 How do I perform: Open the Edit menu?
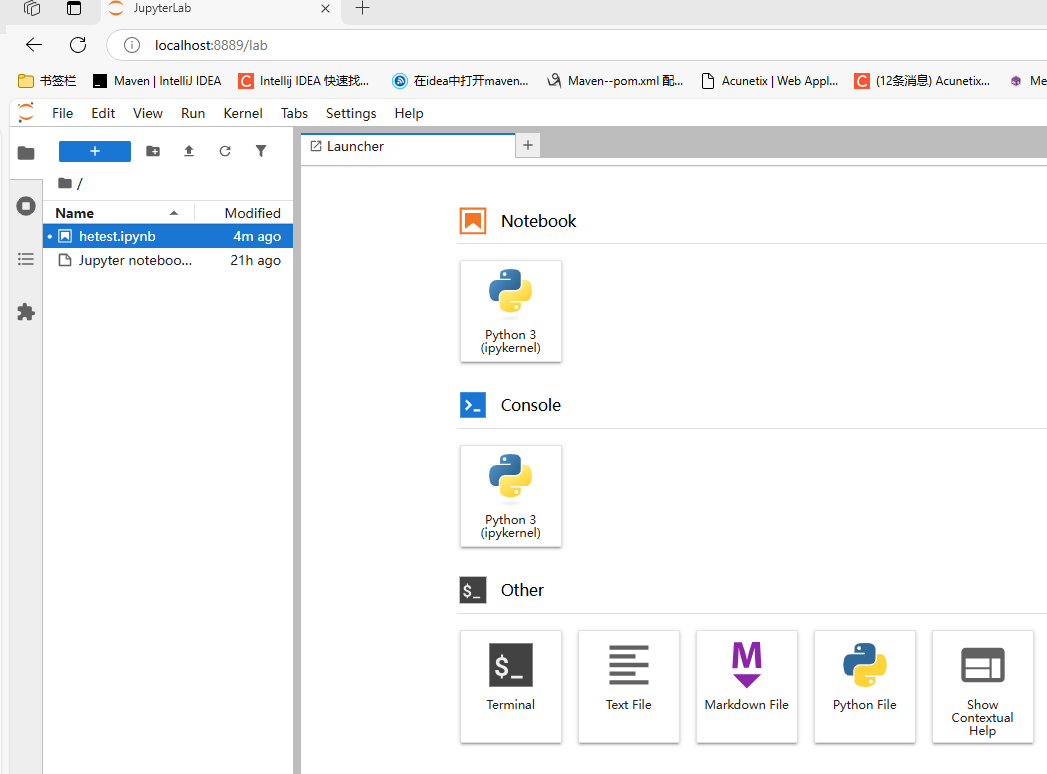(103, 113)
